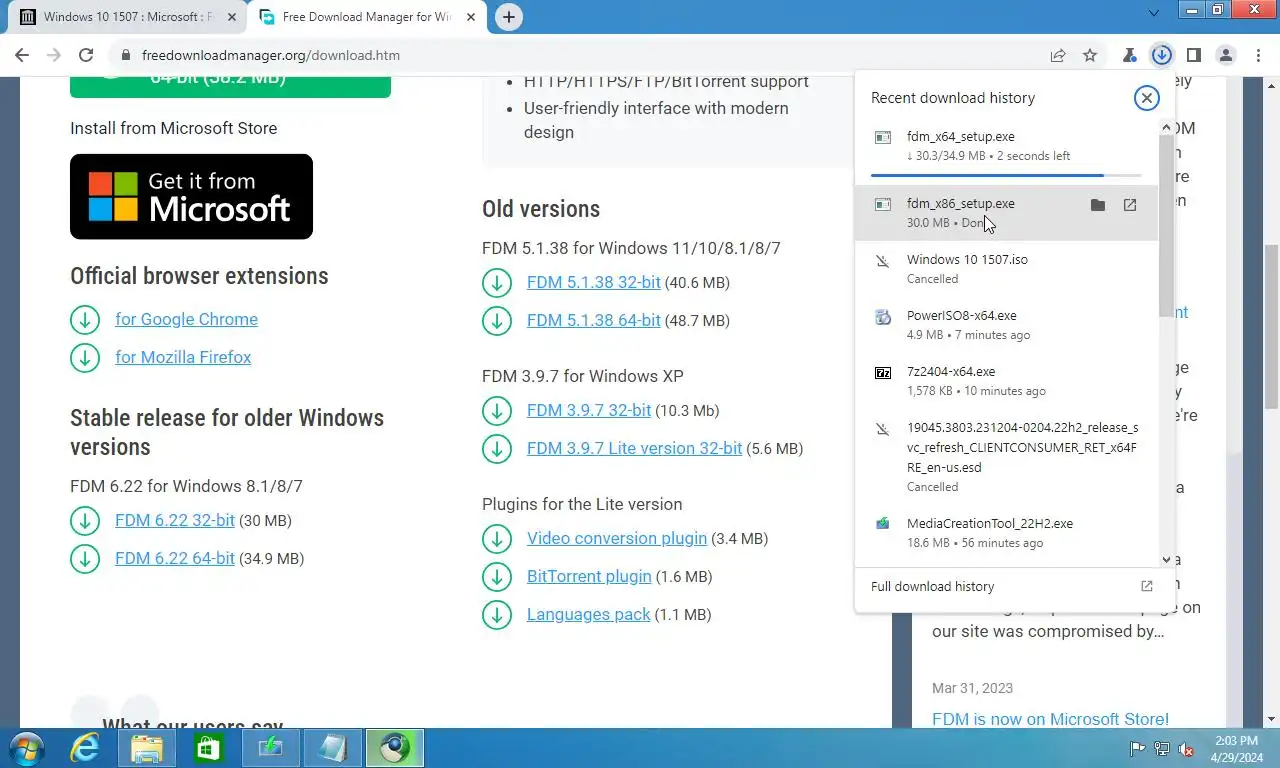Open a new browser tab

point(509,17)
